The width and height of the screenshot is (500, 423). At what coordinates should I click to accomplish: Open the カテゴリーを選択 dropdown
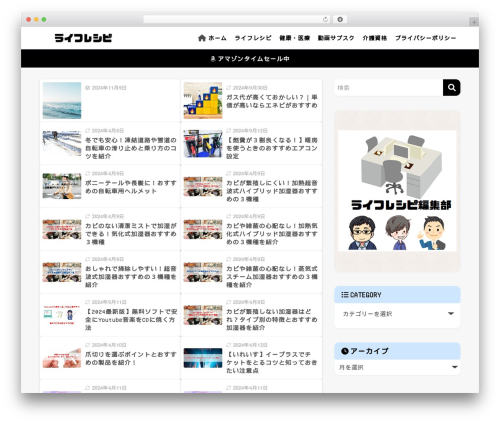[397, 314]
